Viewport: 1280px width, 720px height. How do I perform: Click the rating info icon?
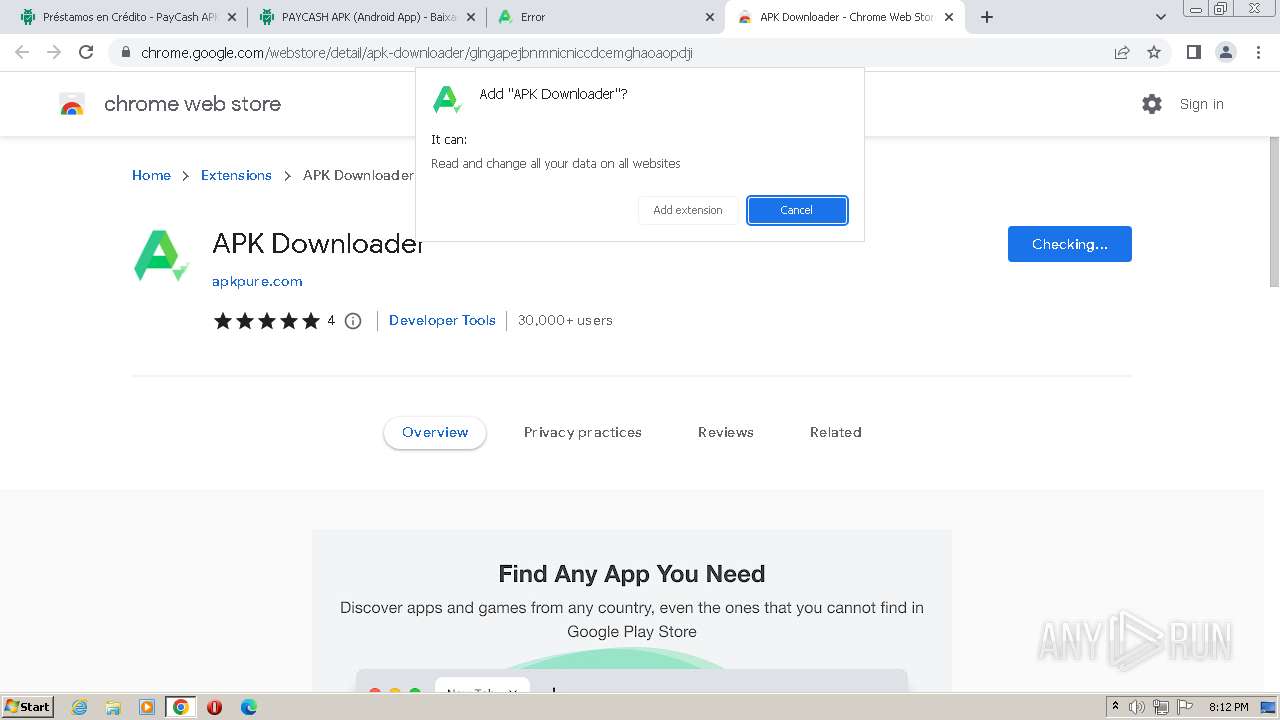353,321
